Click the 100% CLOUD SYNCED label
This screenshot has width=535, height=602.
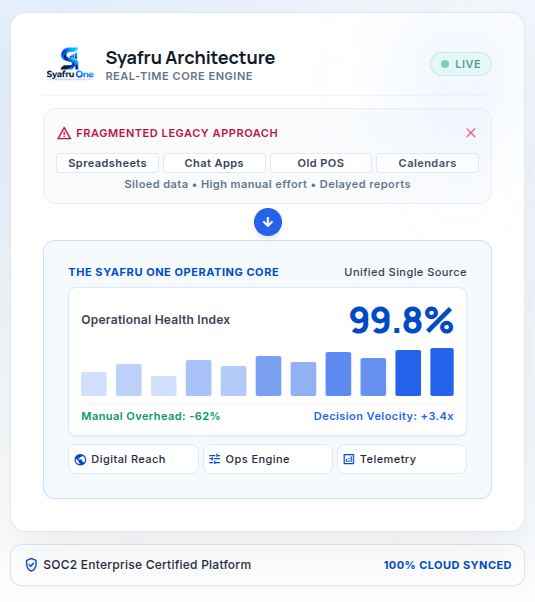click(447, 565)
